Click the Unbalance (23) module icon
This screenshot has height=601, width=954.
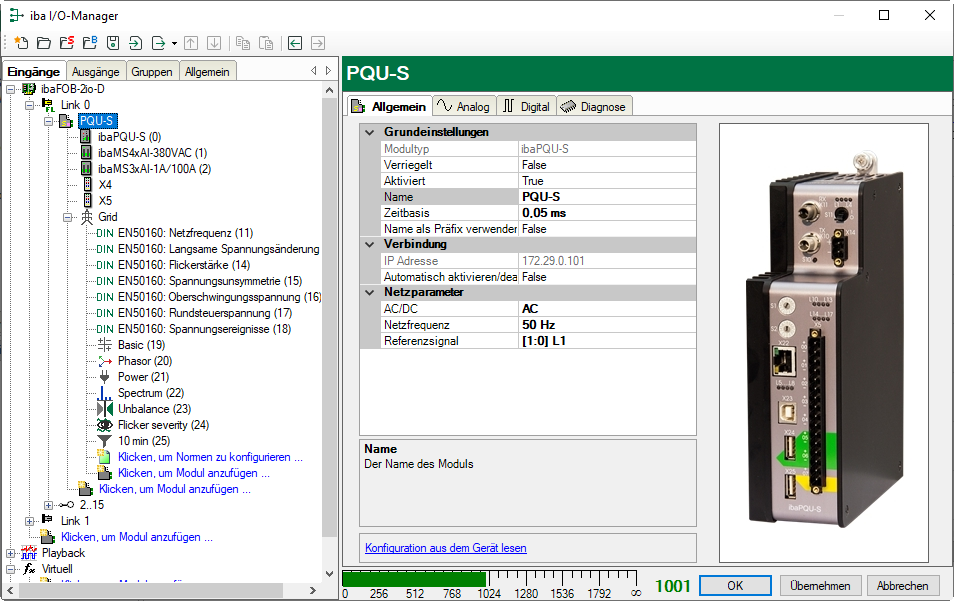tap(105, 409)
